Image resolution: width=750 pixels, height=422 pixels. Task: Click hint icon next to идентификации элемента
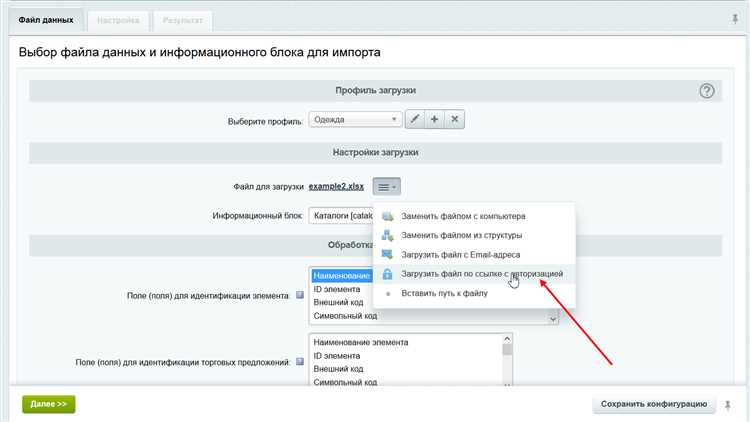coord(300,295)
